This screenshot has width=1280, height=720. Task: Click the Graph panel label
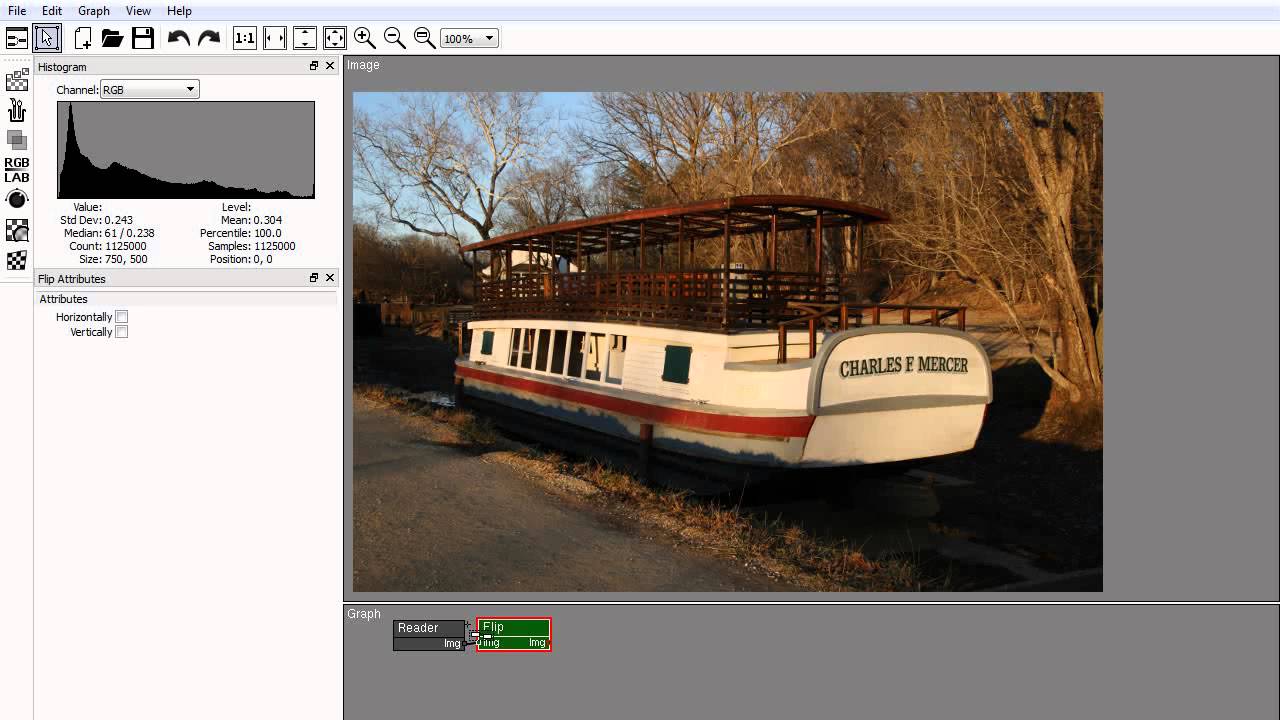point(364,614)
